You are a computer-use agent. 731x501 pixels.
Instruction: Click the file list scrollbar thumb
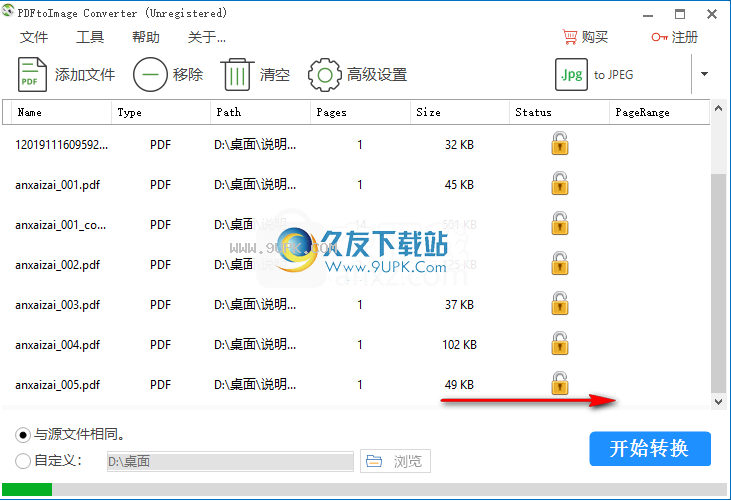718,283
